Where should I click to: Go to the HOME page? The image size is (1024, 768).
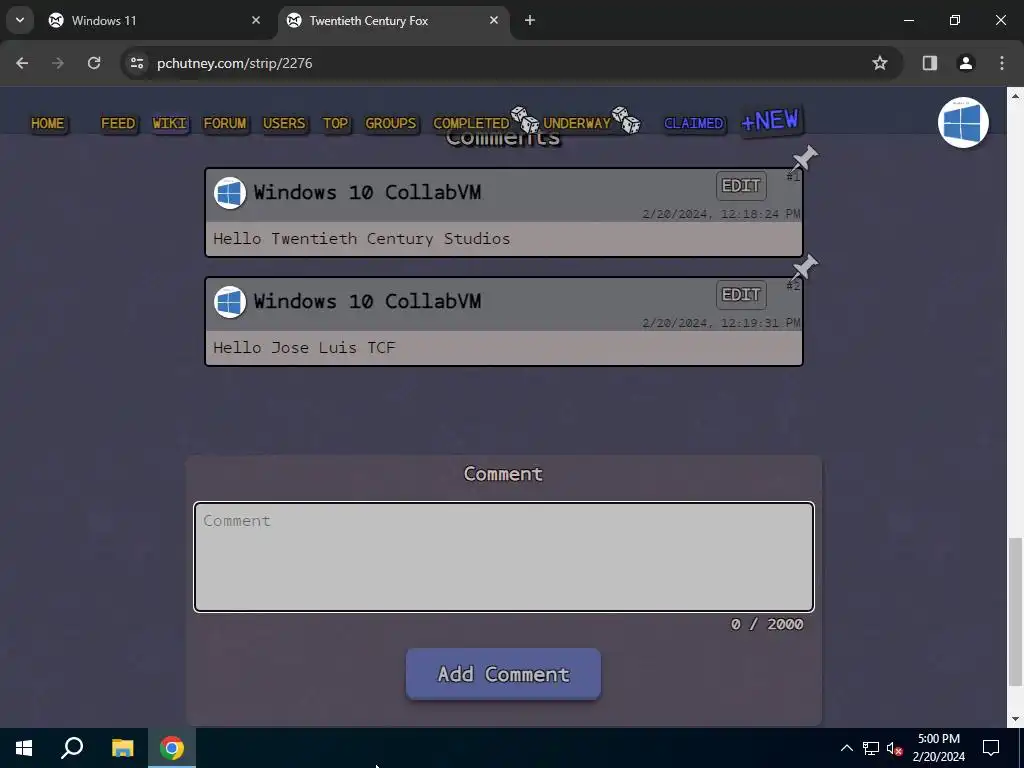[x=48, y=123]
